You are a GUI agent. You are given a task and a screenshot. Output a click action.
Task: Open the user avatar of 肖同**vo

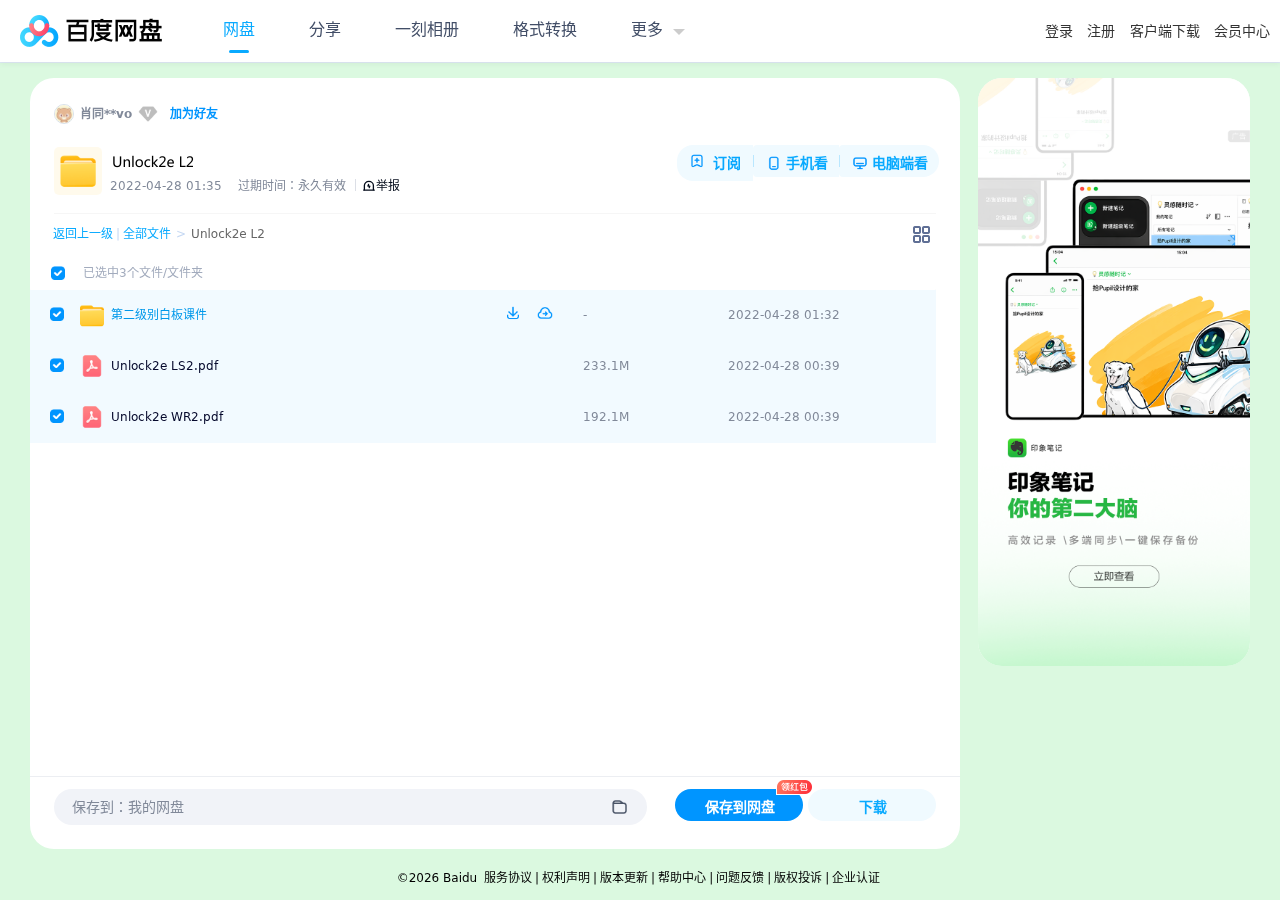coord(64,114)
